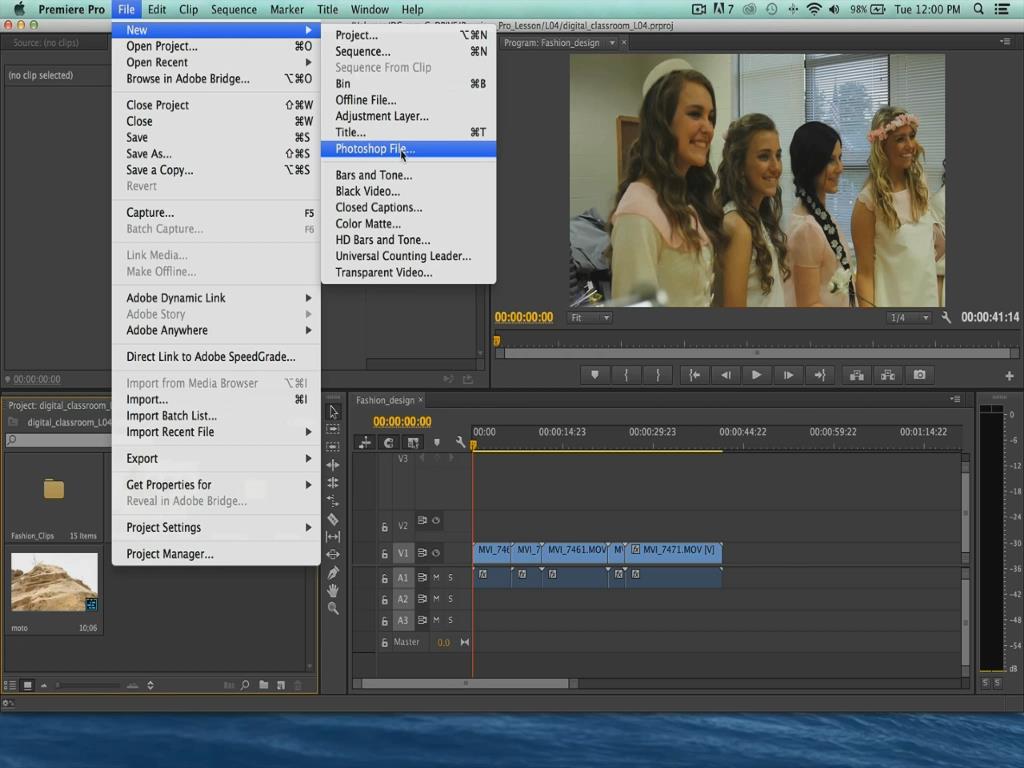The width and height of the screenshot is (1024, 768).
Task: Toggle the lock on video track V1
Action: click(384, 554)
